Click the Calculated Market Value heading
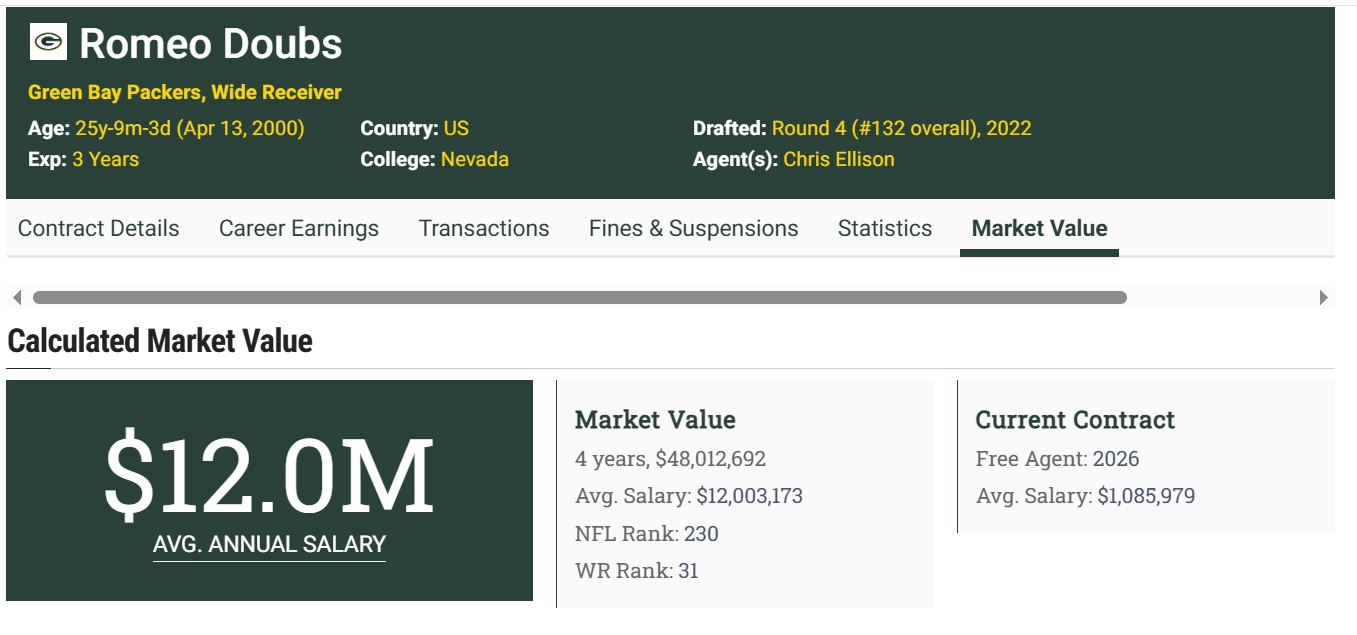 click(160, 341)
